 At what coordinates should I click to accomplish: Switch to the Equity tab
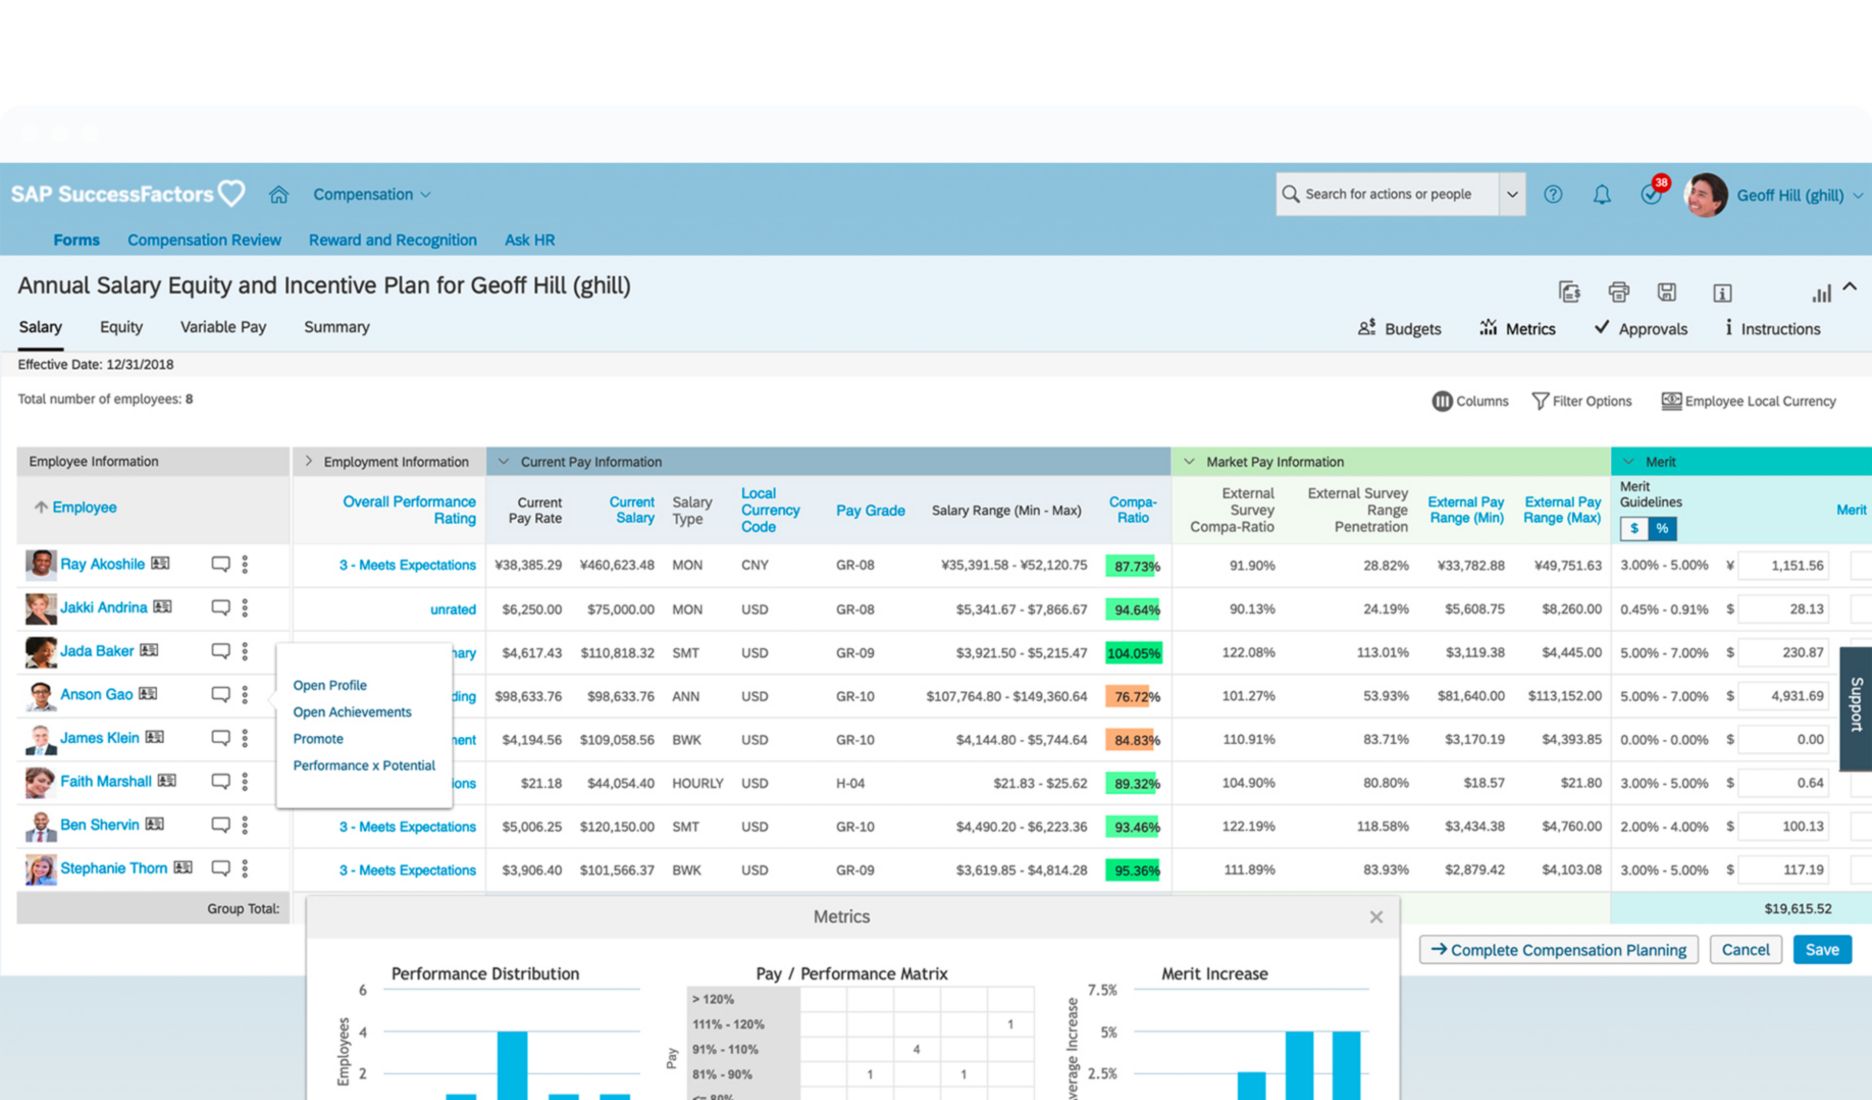[120, 327]
